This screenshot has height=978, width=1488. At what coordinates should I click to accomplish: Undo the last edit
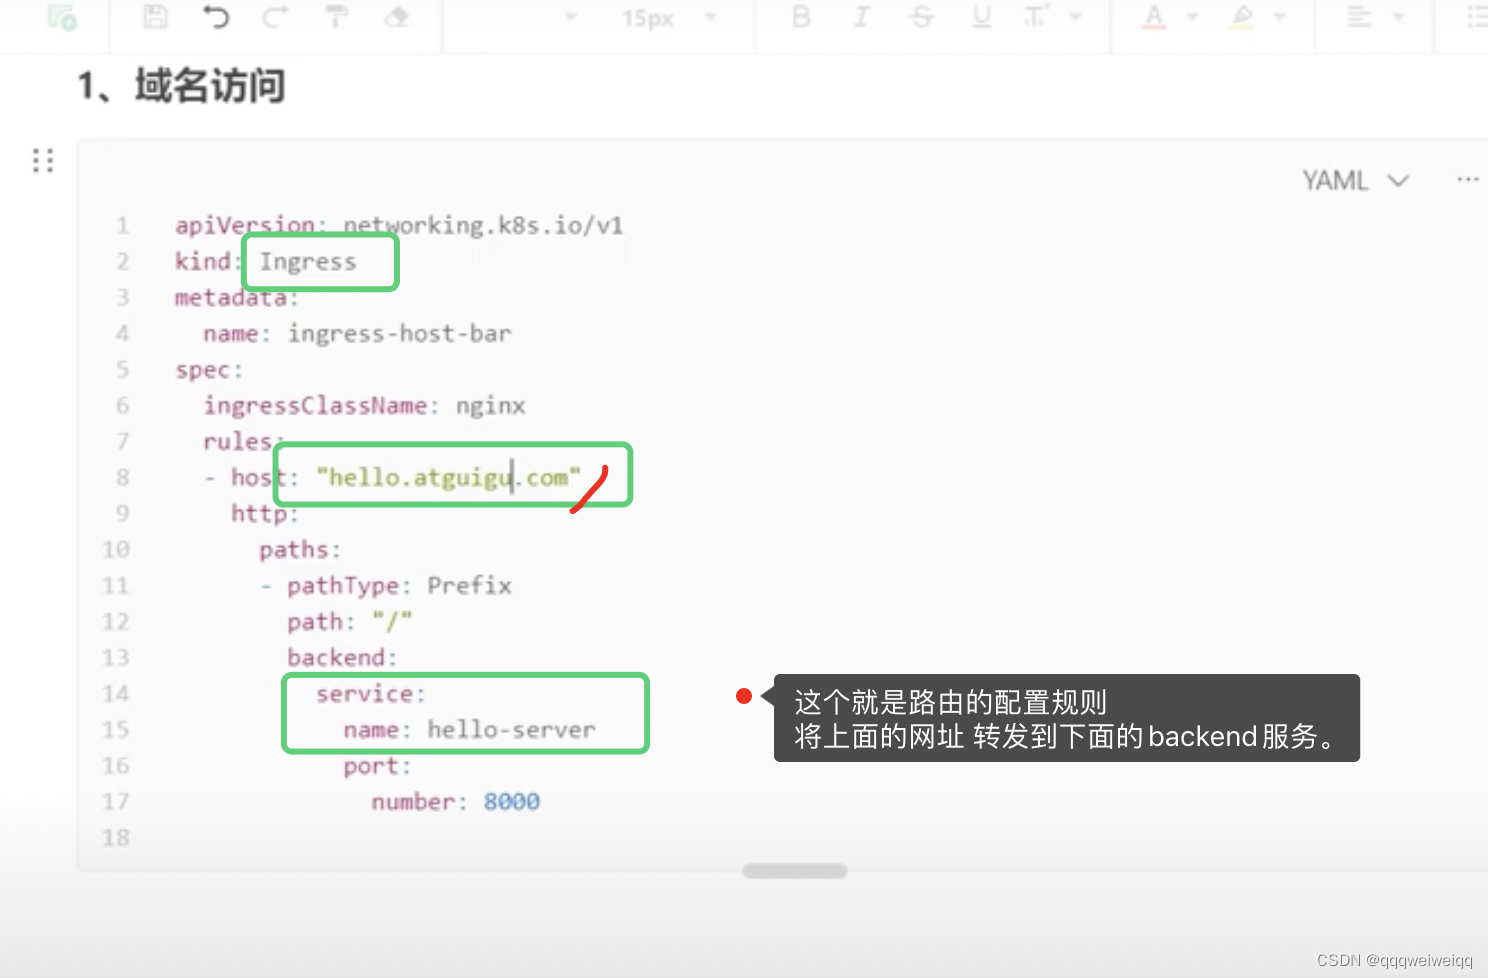pyautogui.click(x=216, y=16)
